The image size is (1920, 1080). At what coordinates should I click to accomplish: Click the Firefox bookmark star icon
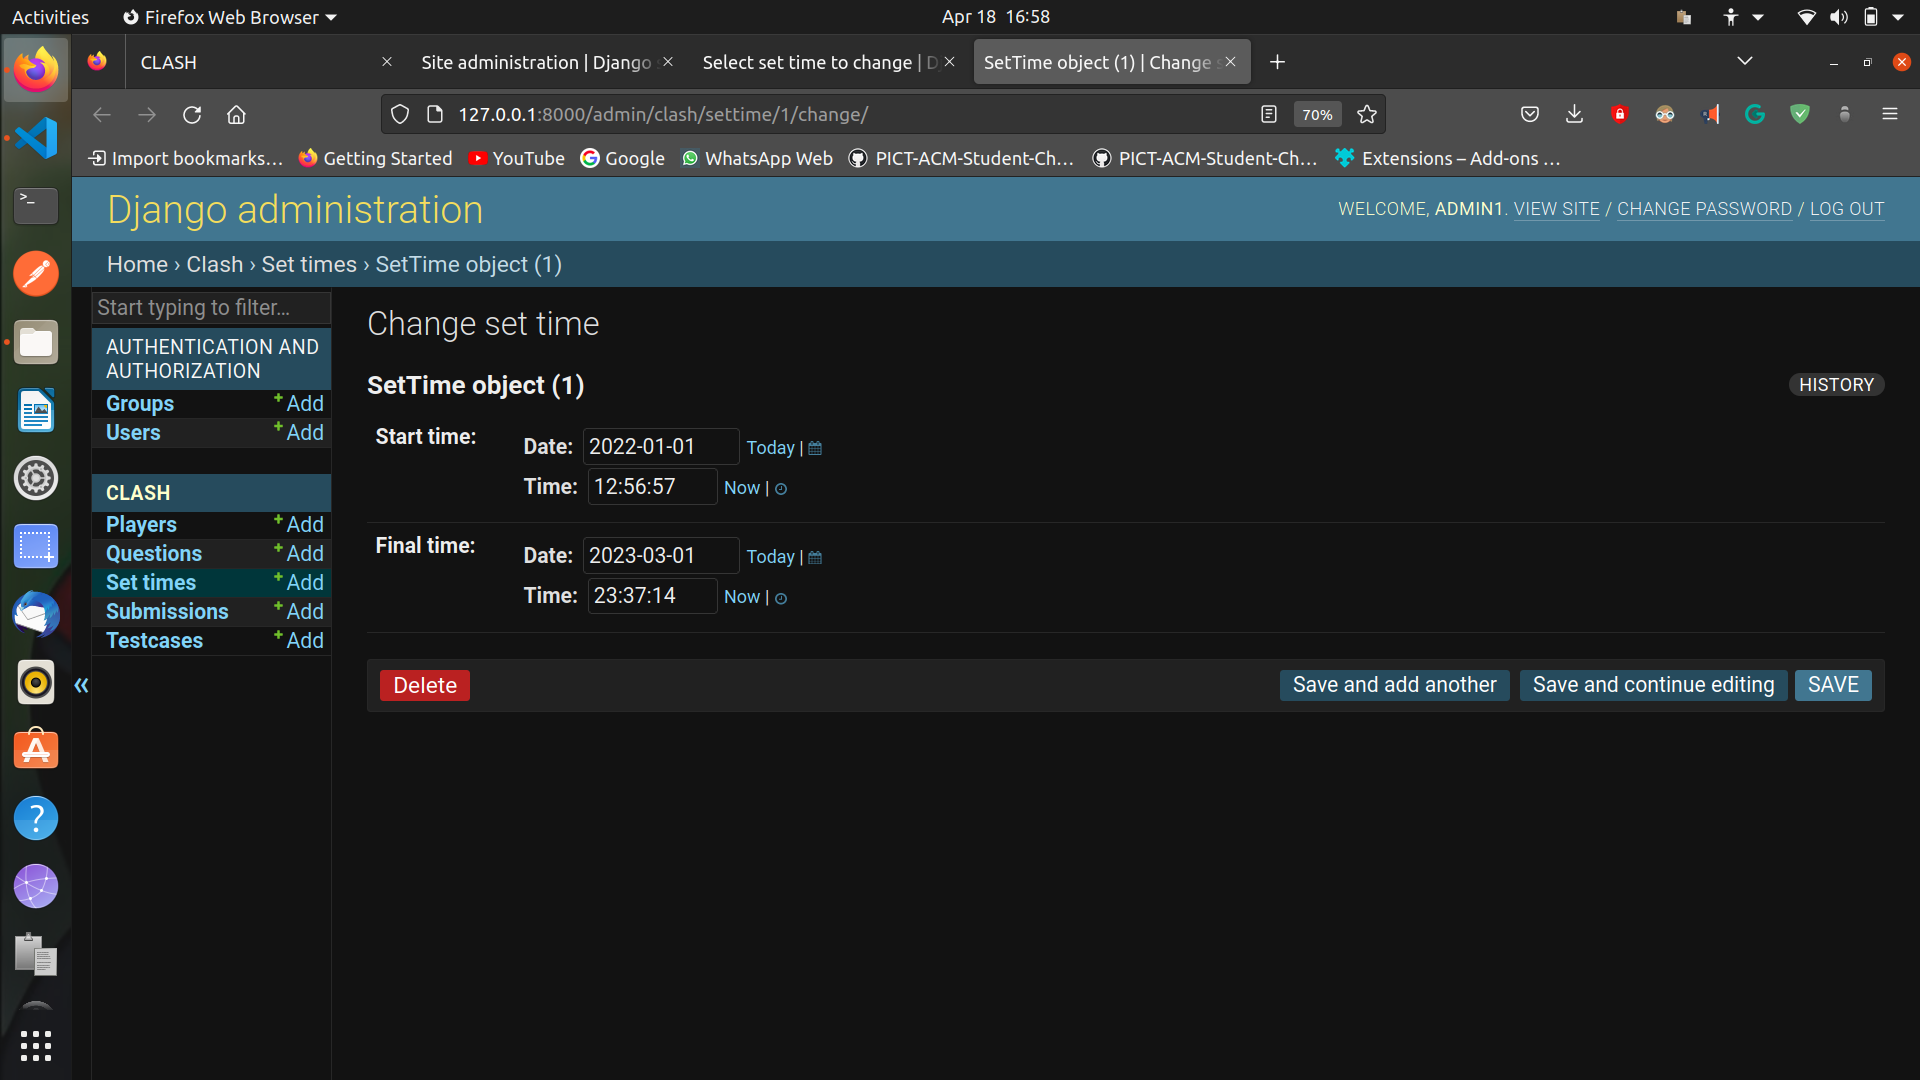point(1366,115)
